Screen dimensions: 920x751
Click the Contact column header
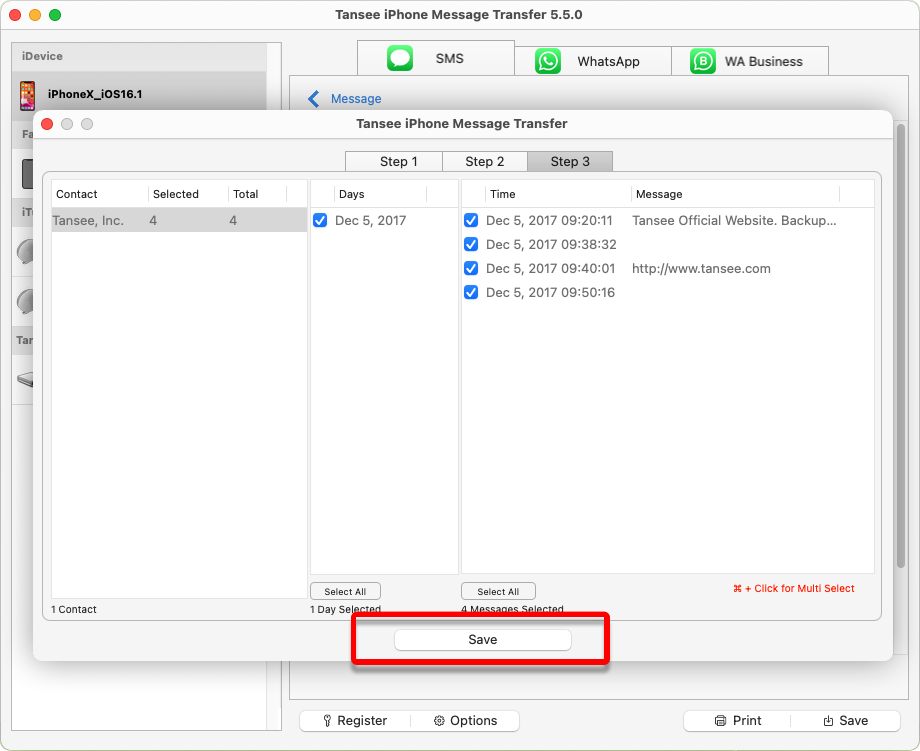[x=100, y=194]
